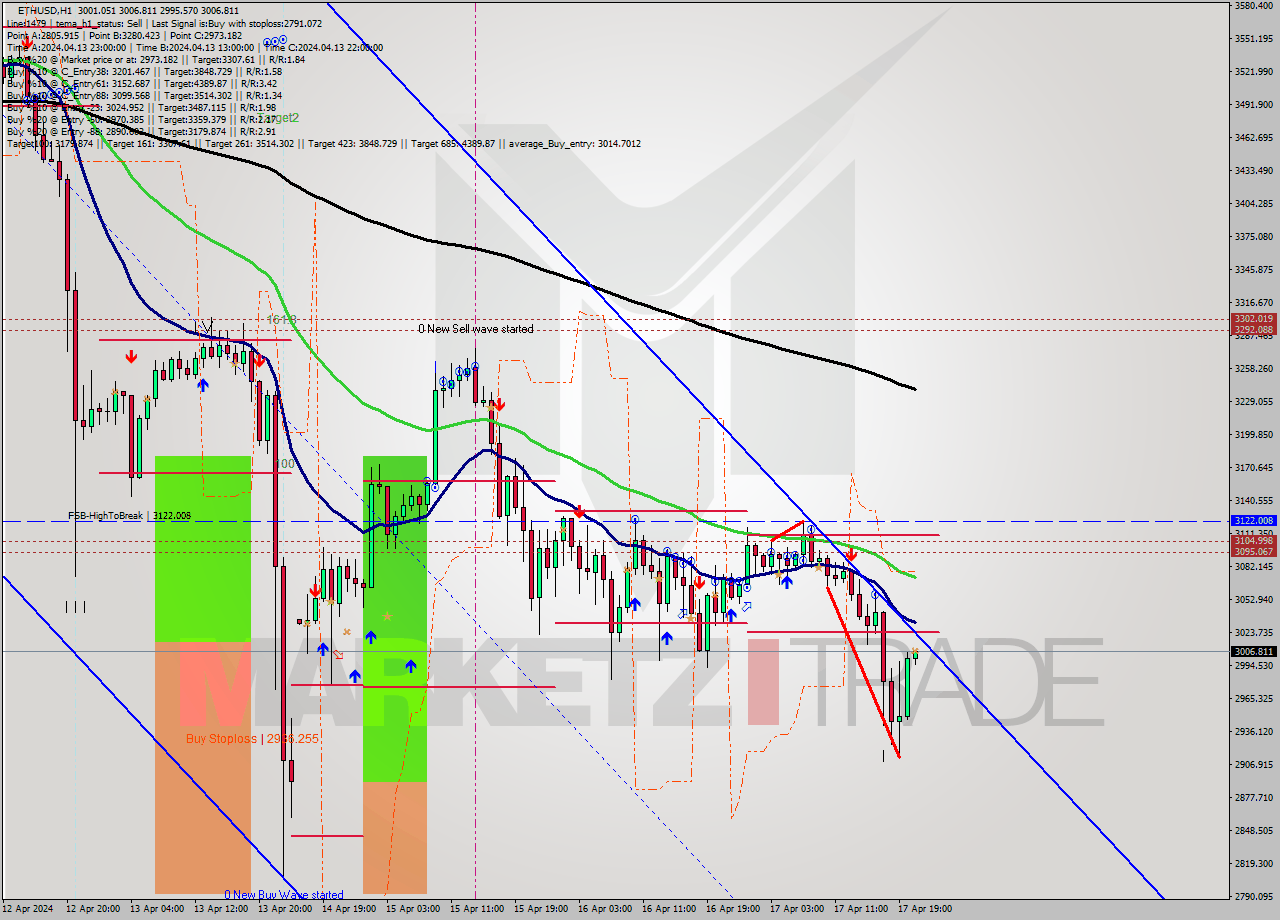1280x920 pixels.
Task: Click the 3170.645 price axis label
Action: tap(1253, 468)
